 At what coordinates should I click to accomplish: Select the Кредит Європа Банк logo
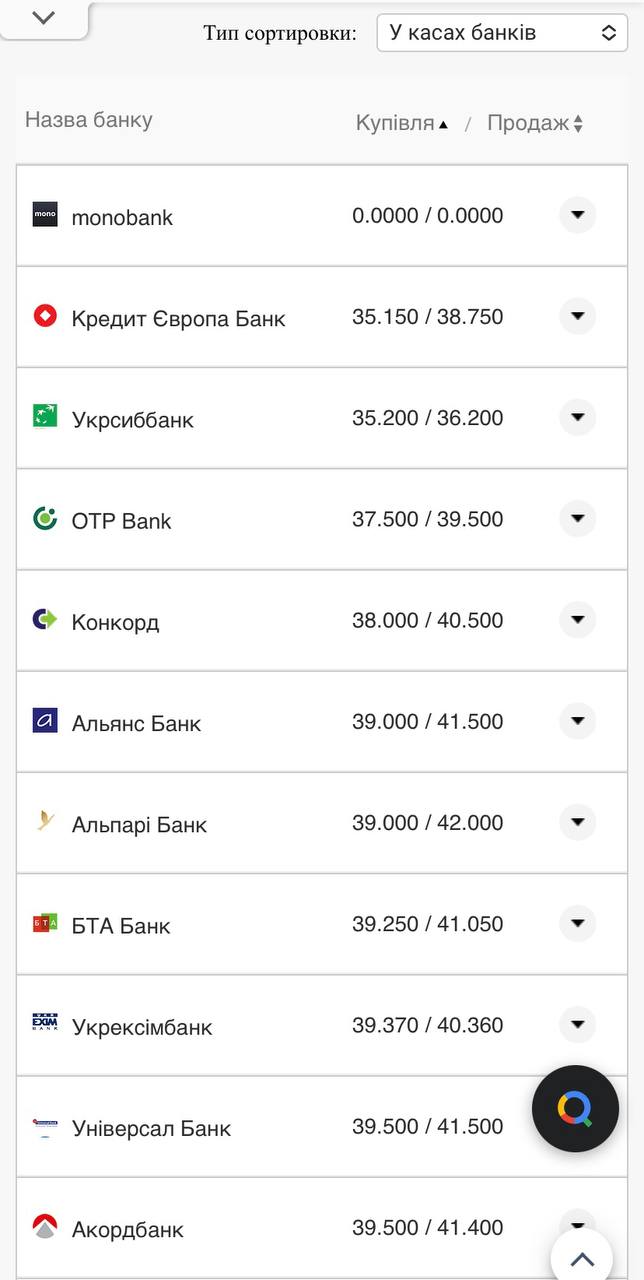point(44,316)
